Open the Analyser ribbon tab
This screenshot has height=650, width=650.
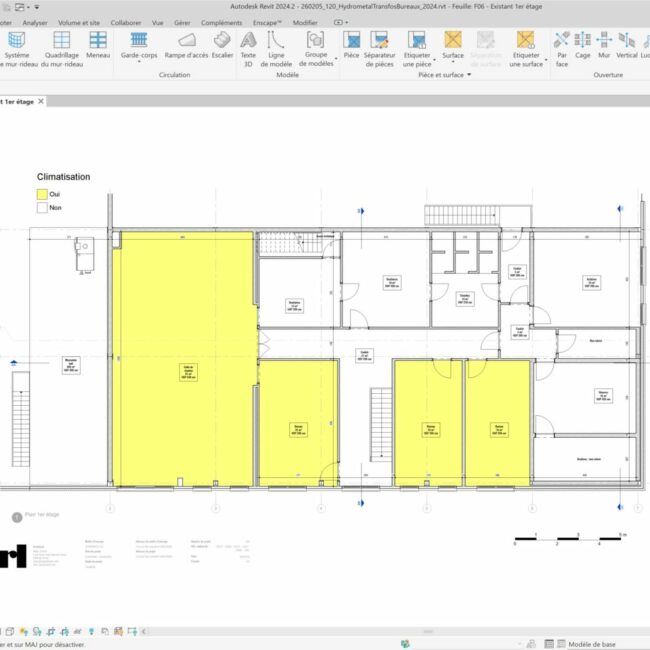coord(35,23)
